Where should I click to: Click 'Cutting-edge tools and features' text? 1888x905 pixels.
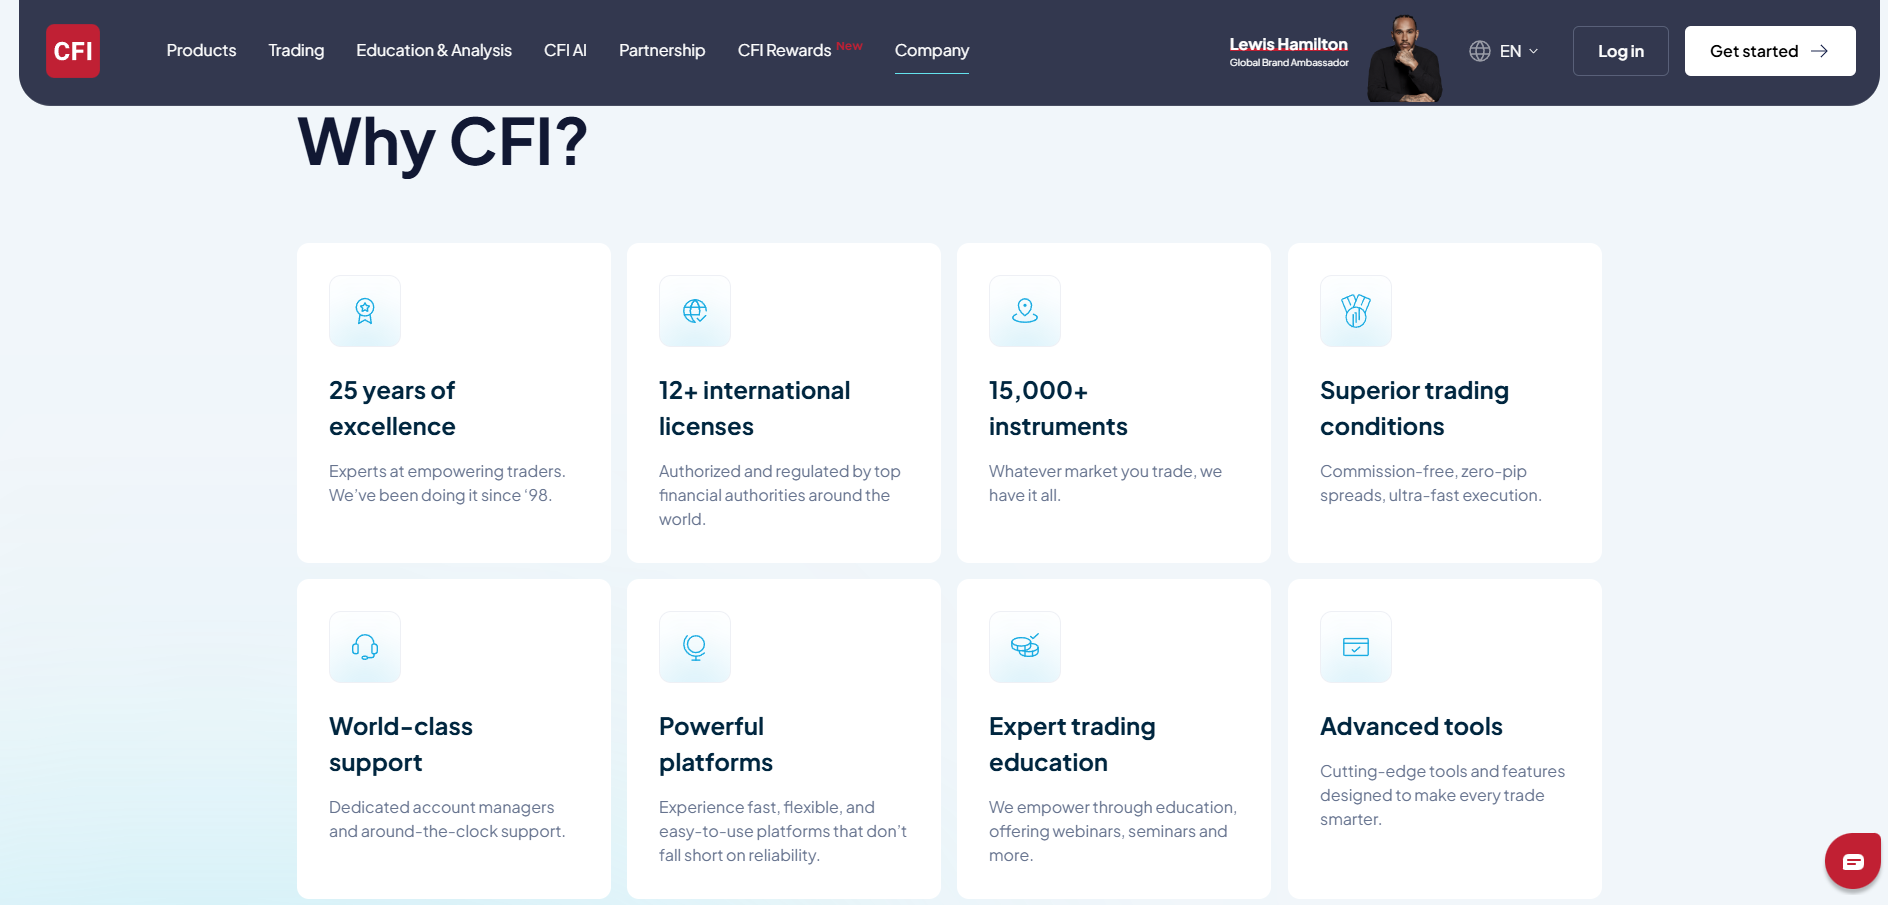point(1443,795)
